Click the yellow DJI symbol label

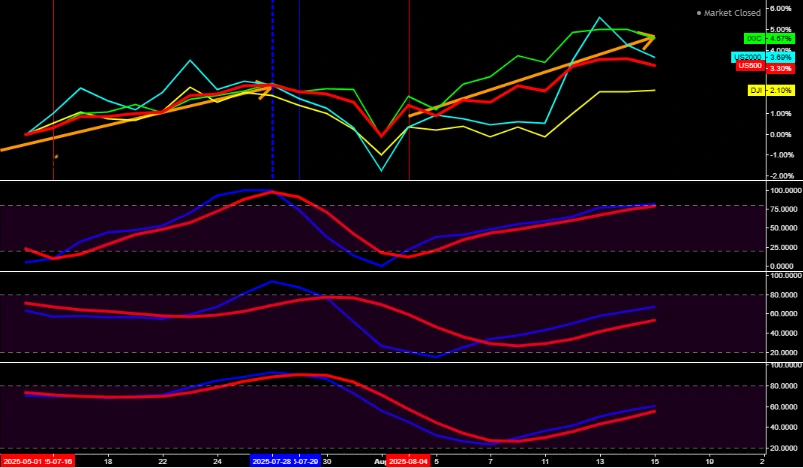click(756, 90)
